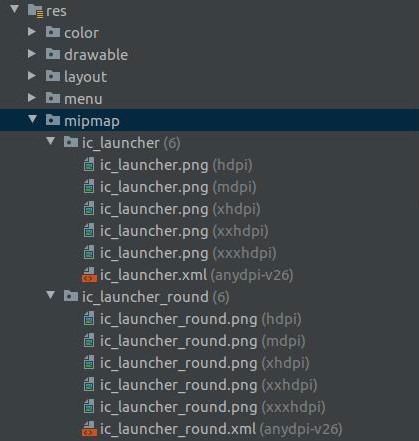Click the ic_launcher.xml file icon

(89, 275)
